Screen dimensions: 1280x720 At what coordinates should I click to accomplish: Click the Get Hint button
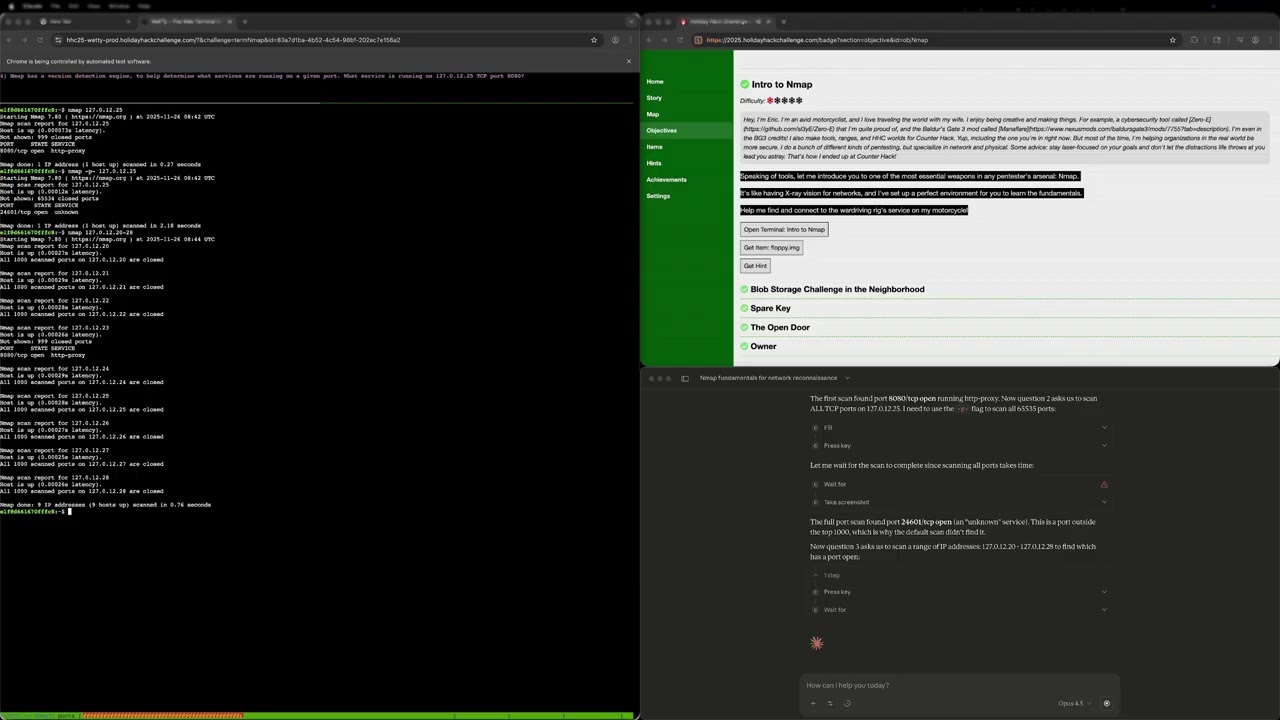[x=755, y=266]
